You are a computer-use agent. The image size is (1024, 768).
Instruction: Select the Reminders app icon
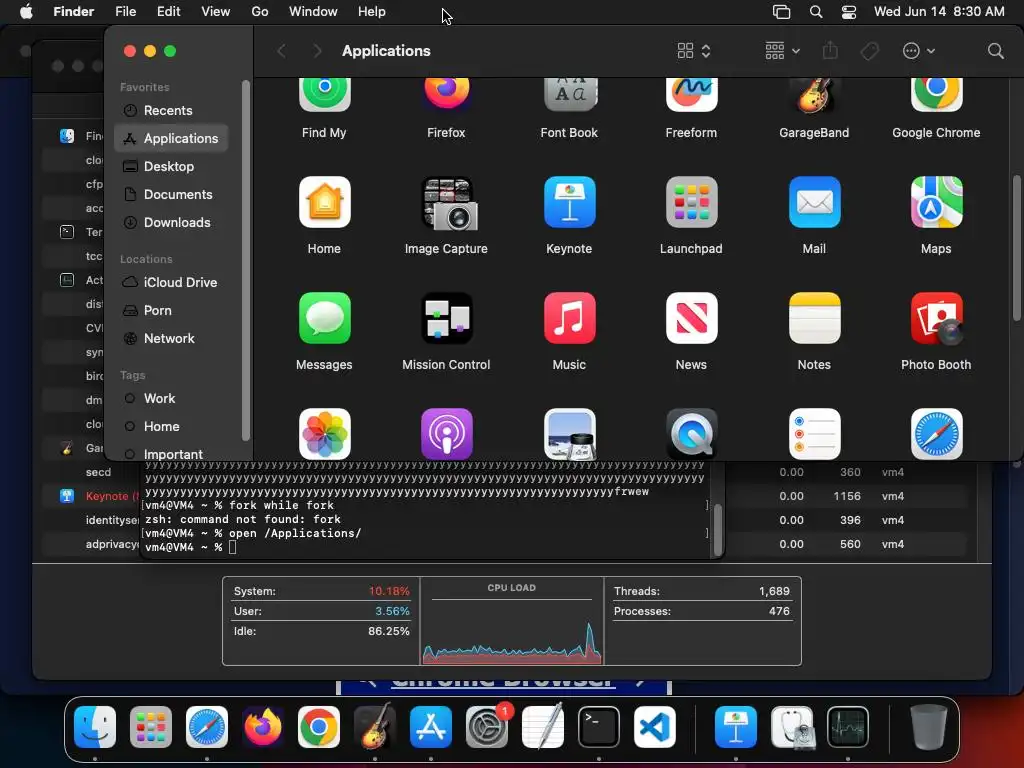814,434
